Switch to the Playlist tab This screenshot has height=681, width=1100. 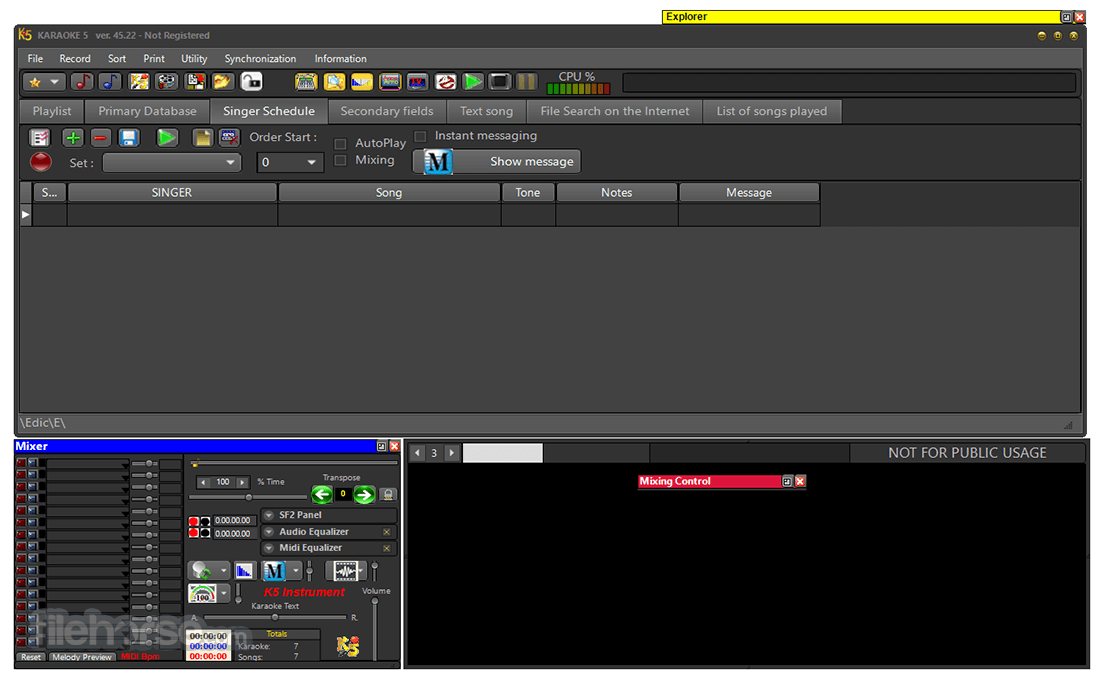pyautogui.click(x=52, y=112)
